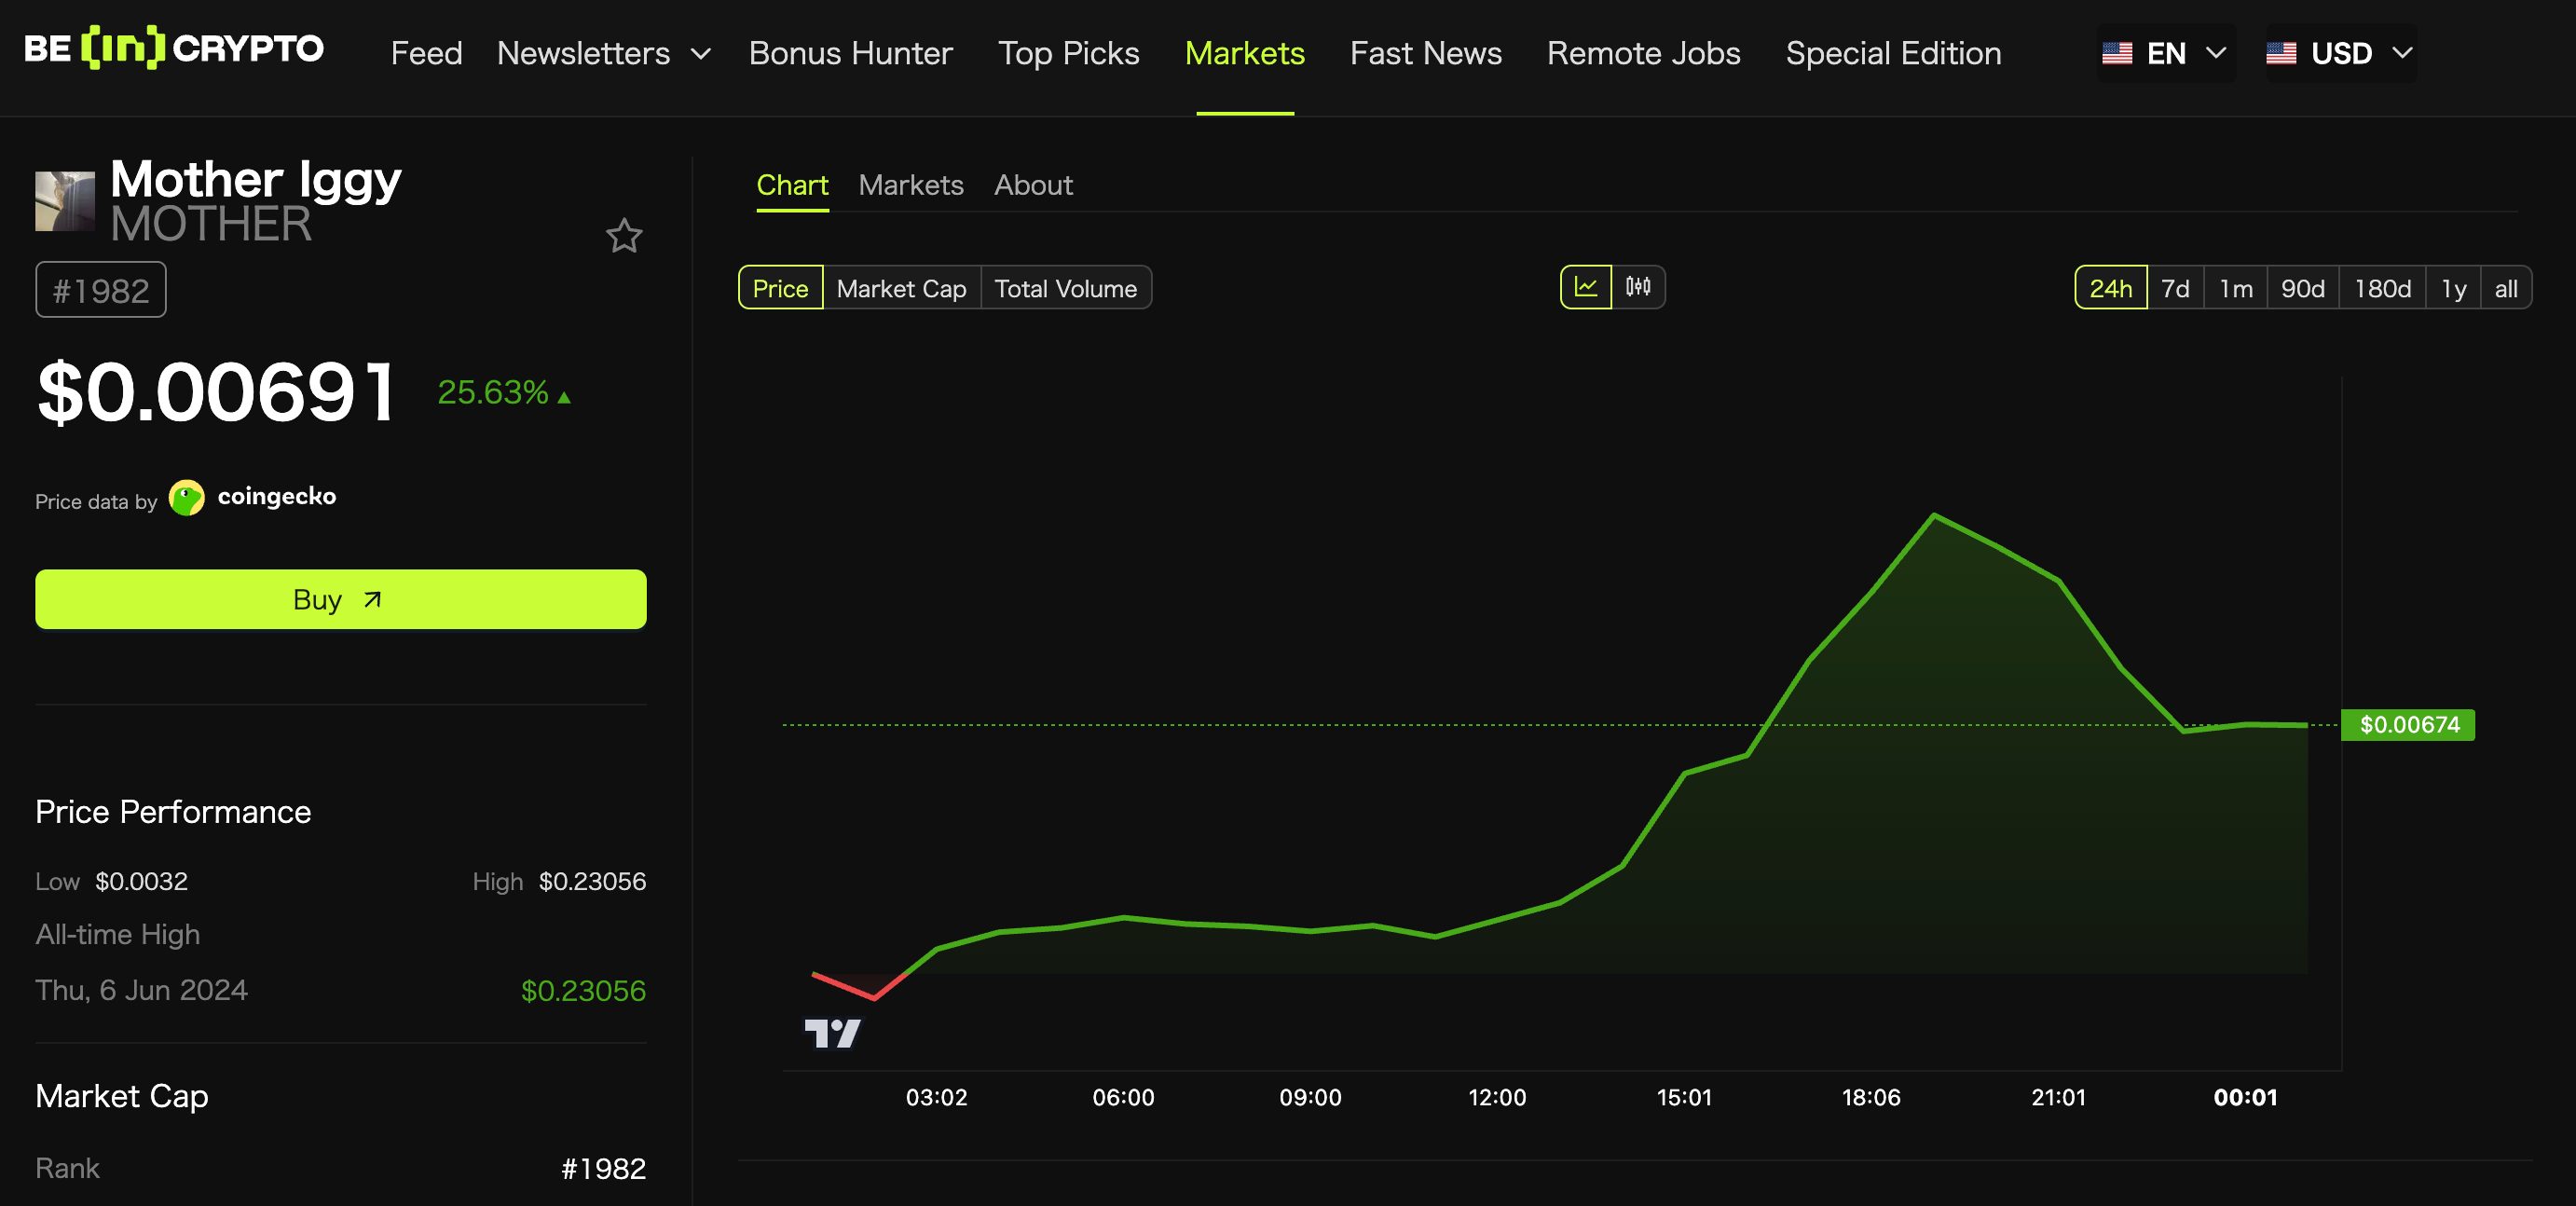
Task: Open the Remote Jobs page
Action: (1643, 53)
